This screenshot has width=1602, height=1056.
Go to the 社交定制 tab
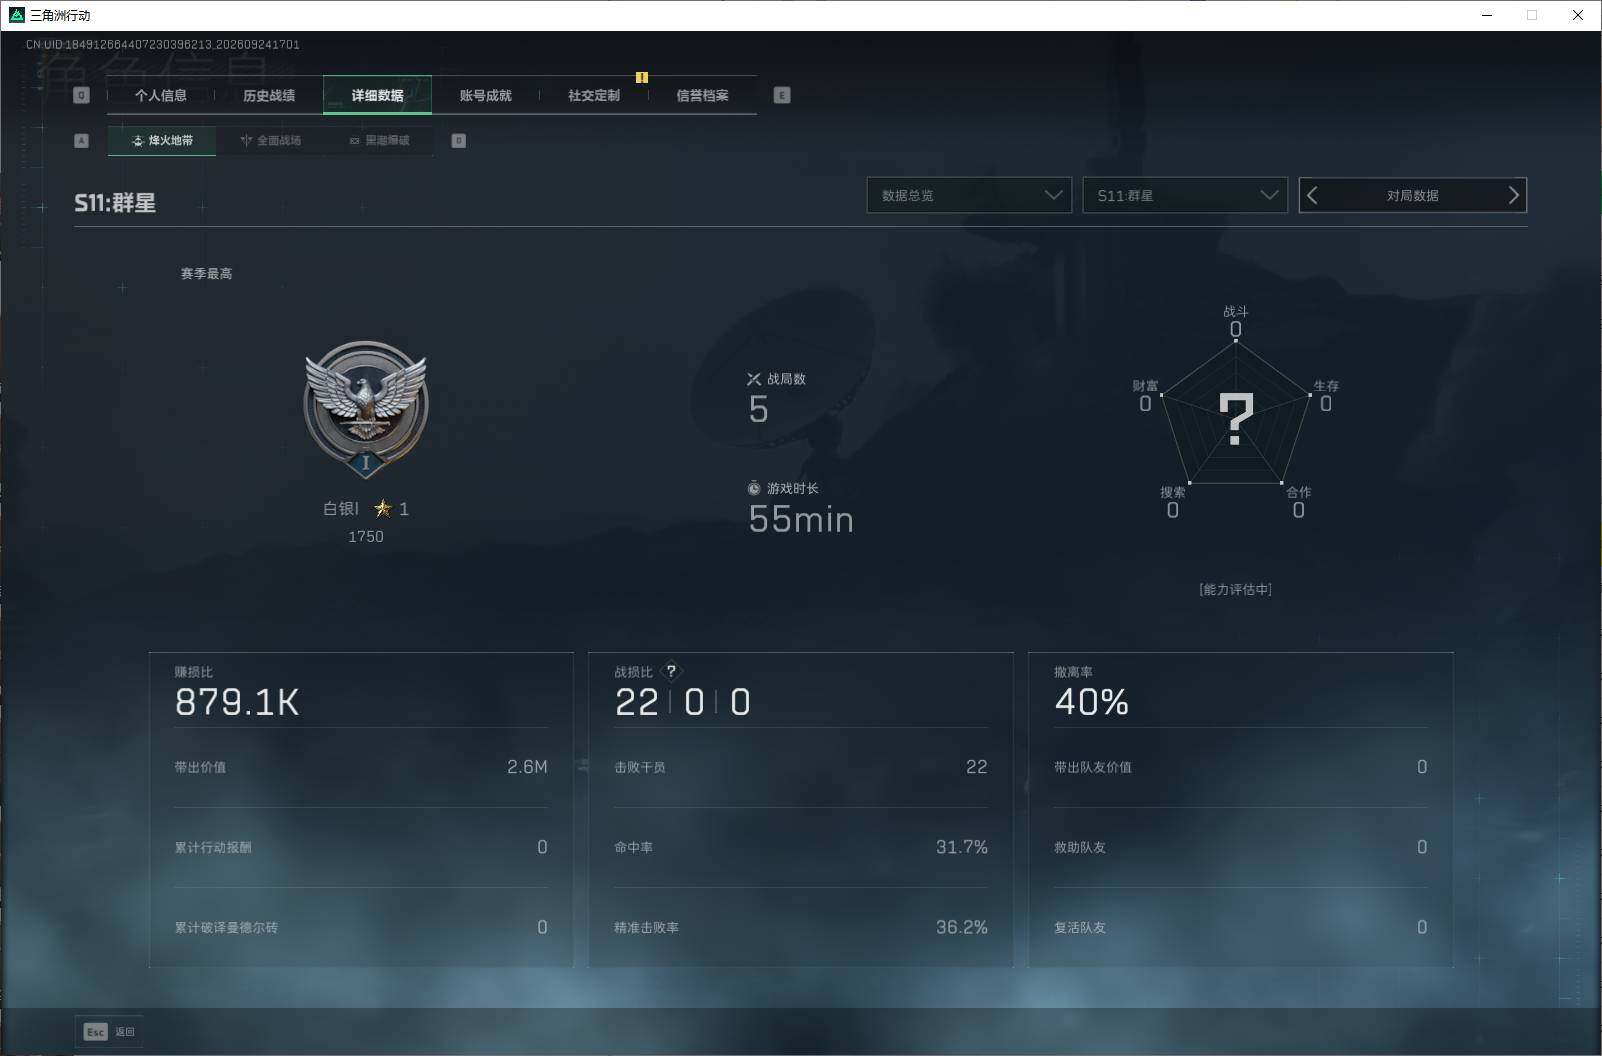594,95
